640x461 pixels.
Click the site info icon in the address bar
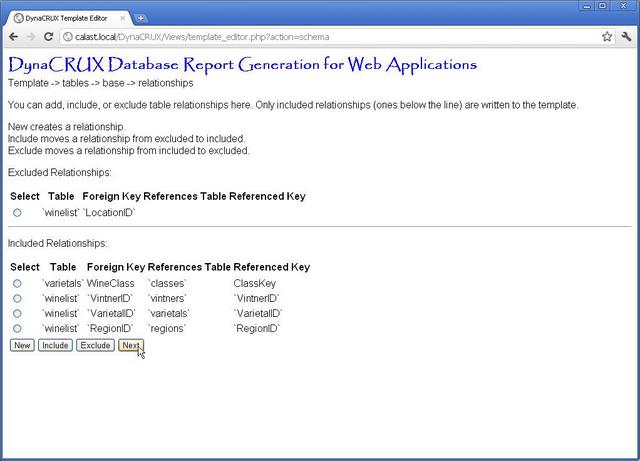pyautogui.click(x=68, y=37)
